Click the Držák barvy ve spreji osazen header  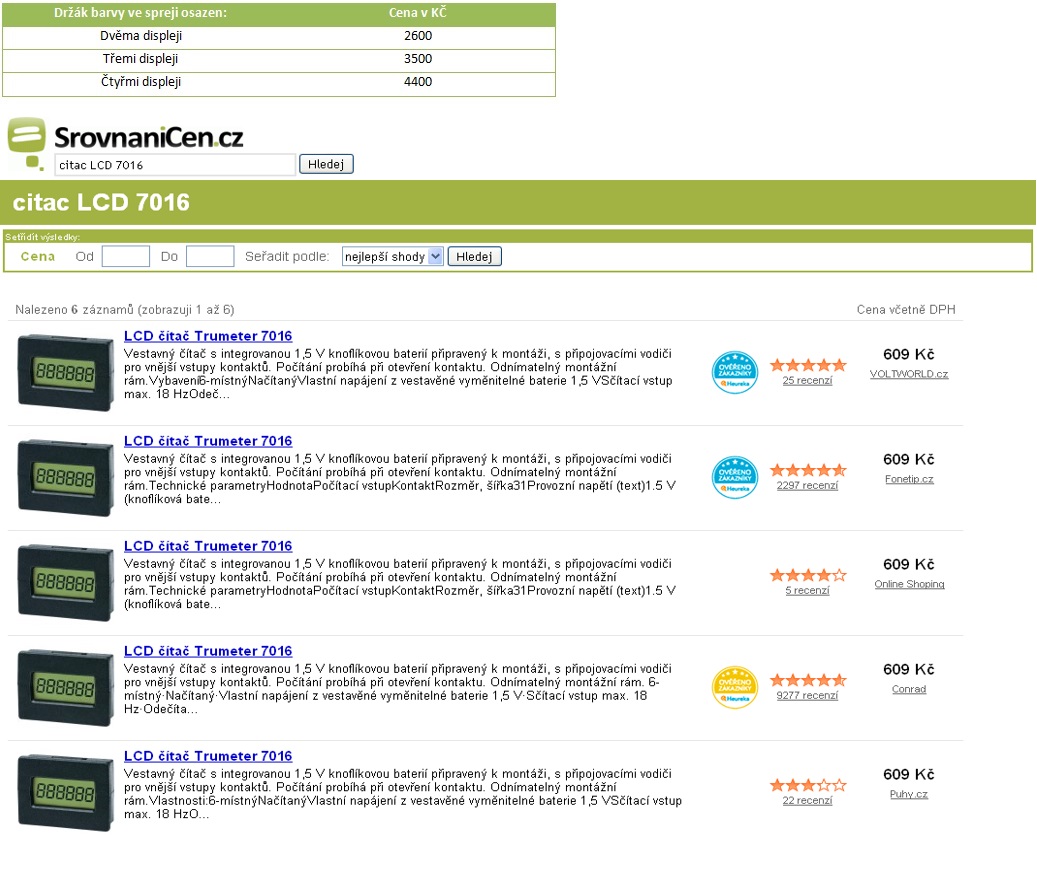pos(140,13)
